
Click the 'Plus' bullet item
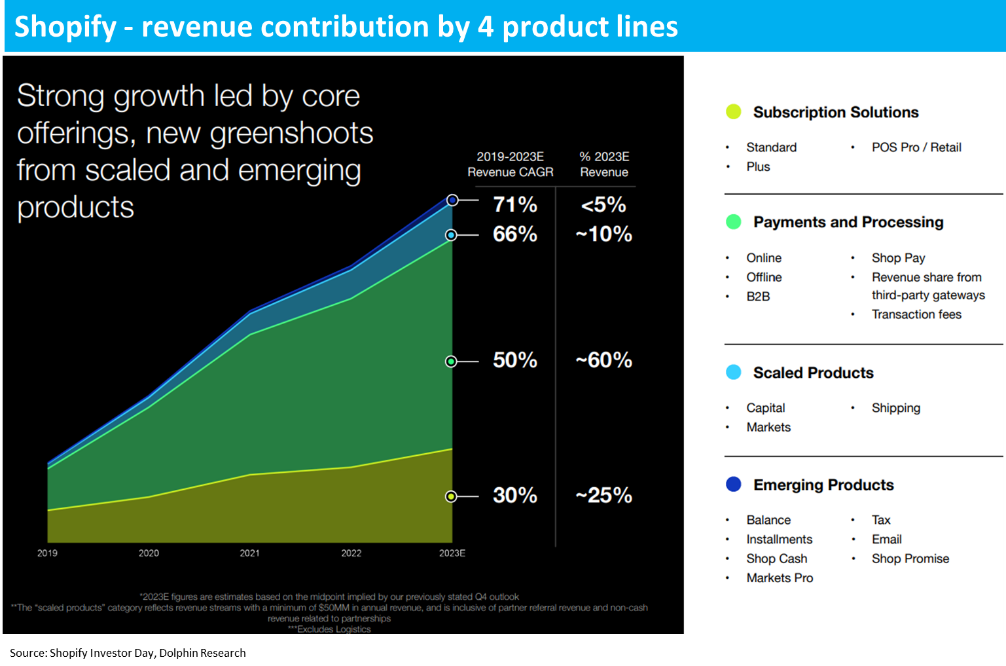[x=758, y=167]
